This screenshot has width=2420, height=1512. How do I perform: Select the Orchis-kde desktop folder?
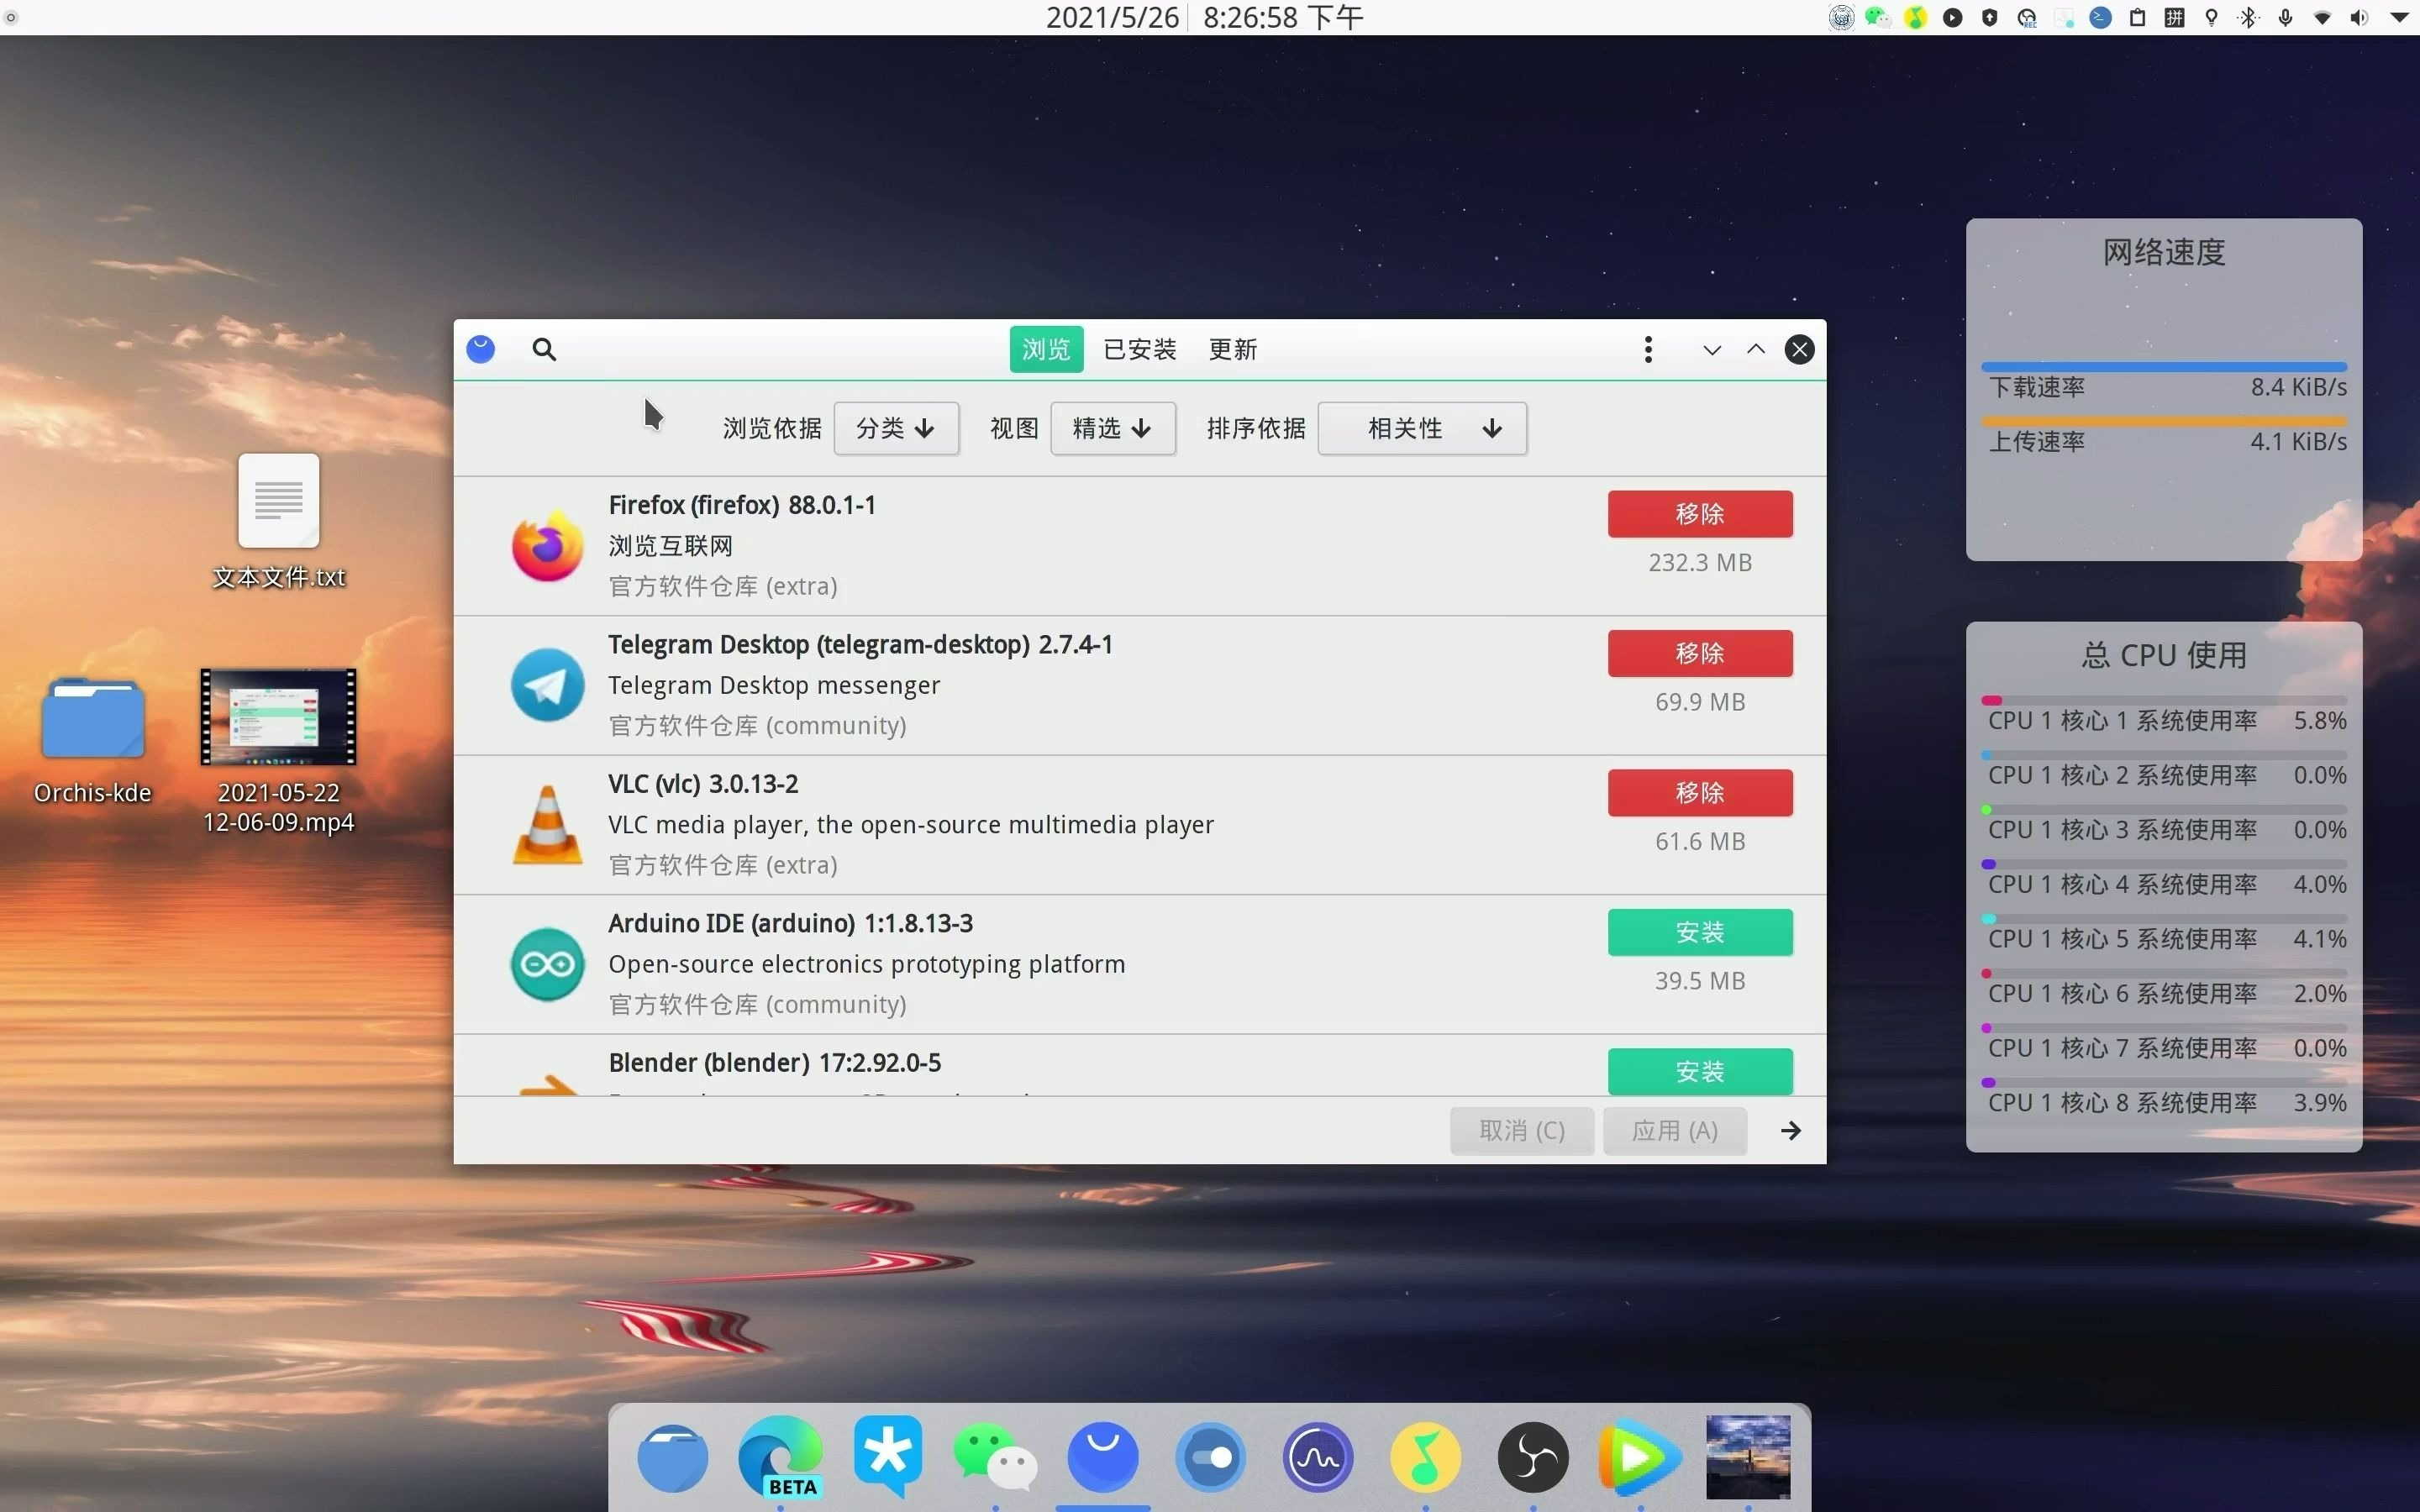(93, 742)
